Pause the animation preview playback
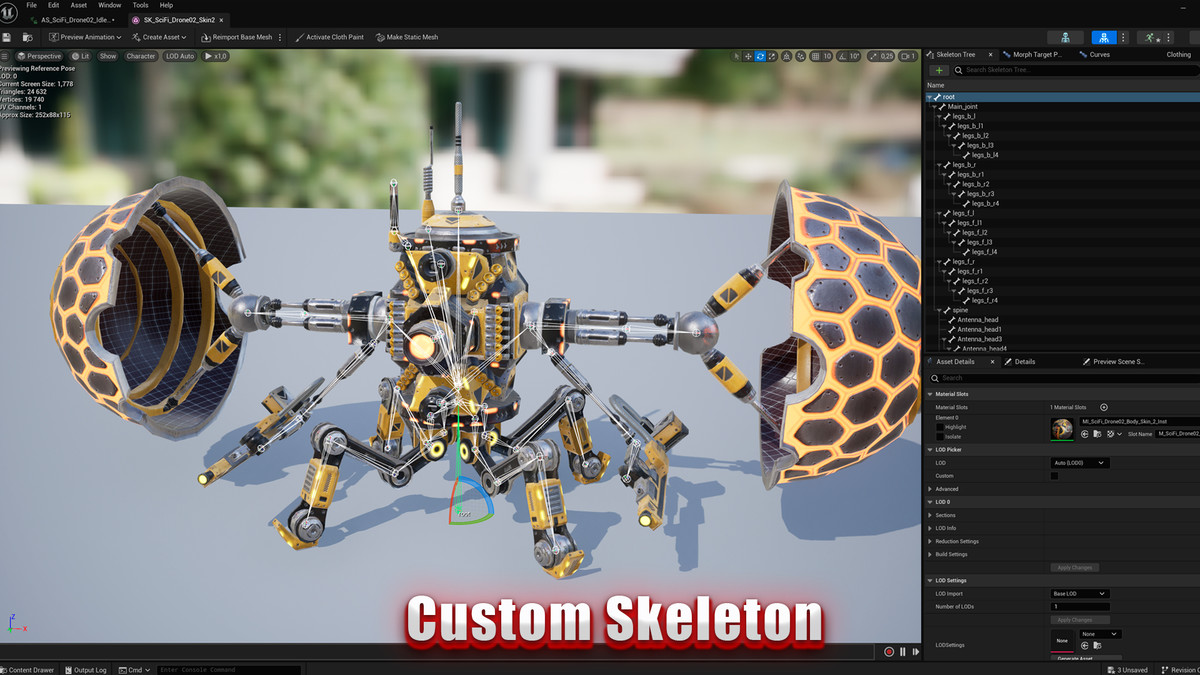Viewport: 1200px width, 675px height. click(x=902, y=652)
